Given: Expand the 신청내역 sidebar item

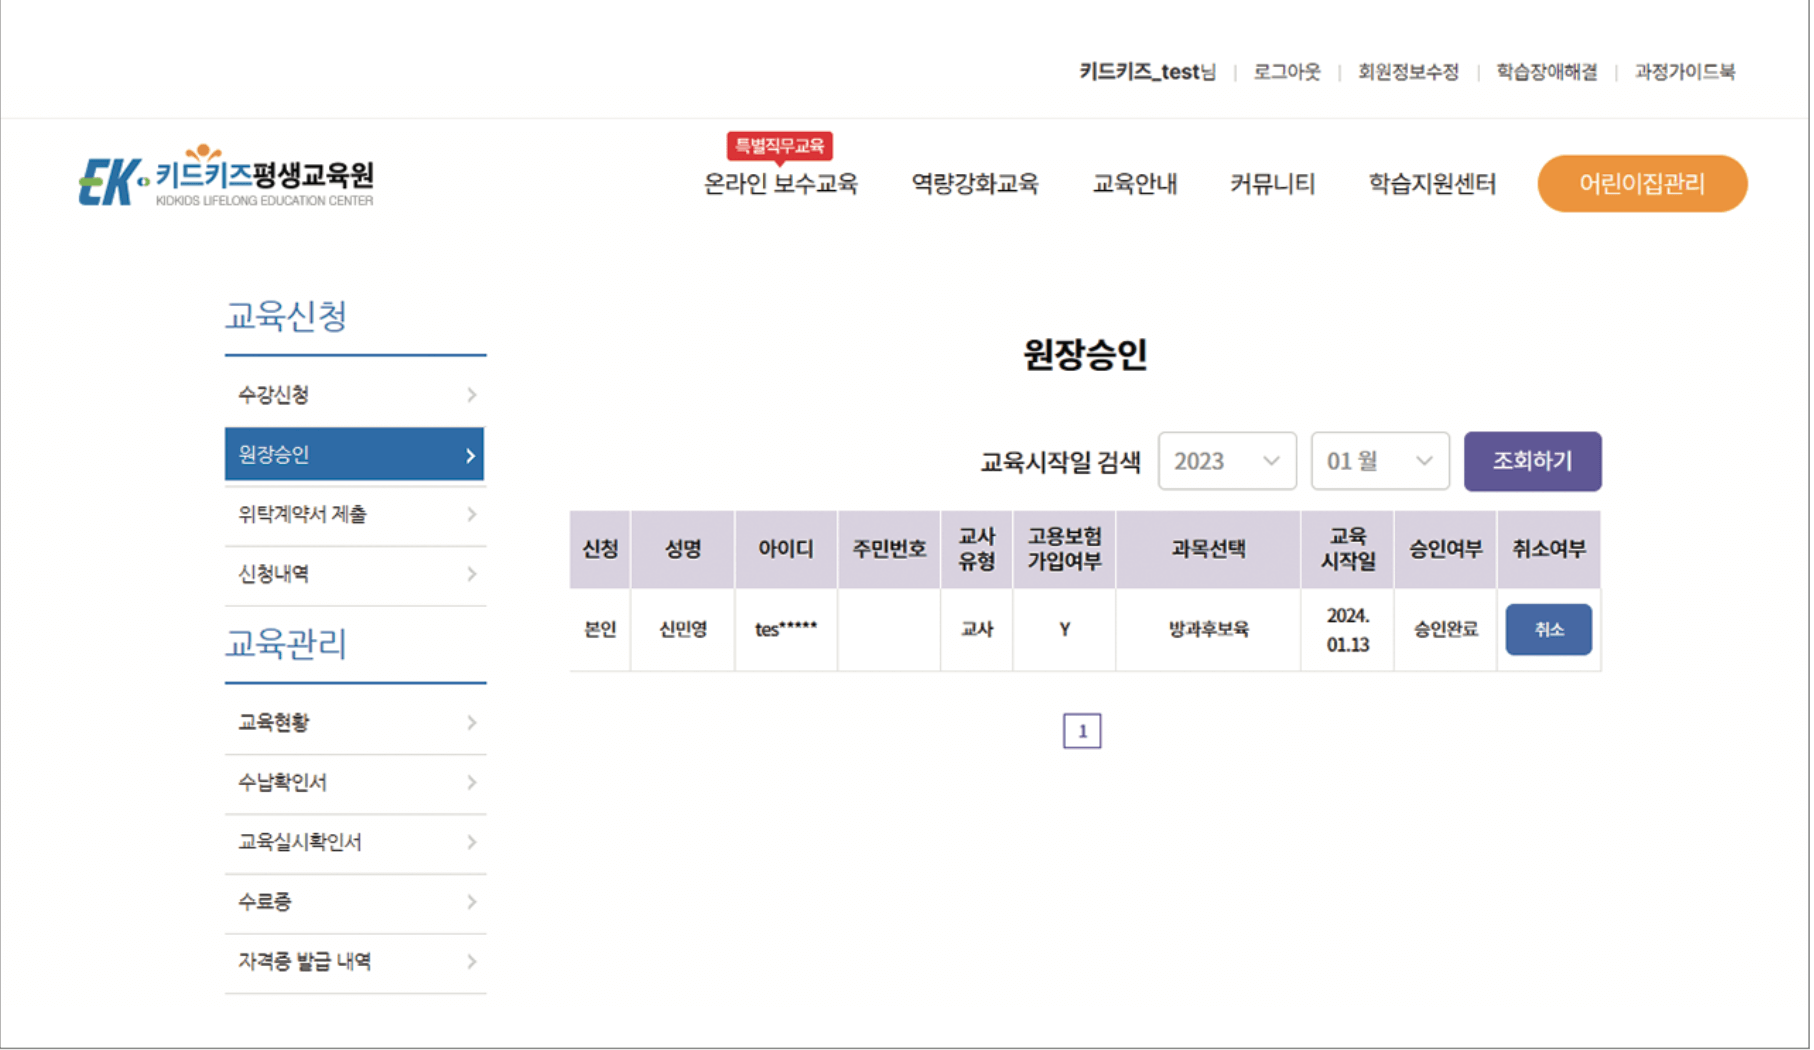Looking at the screenshot, I should tap(355, 574).
